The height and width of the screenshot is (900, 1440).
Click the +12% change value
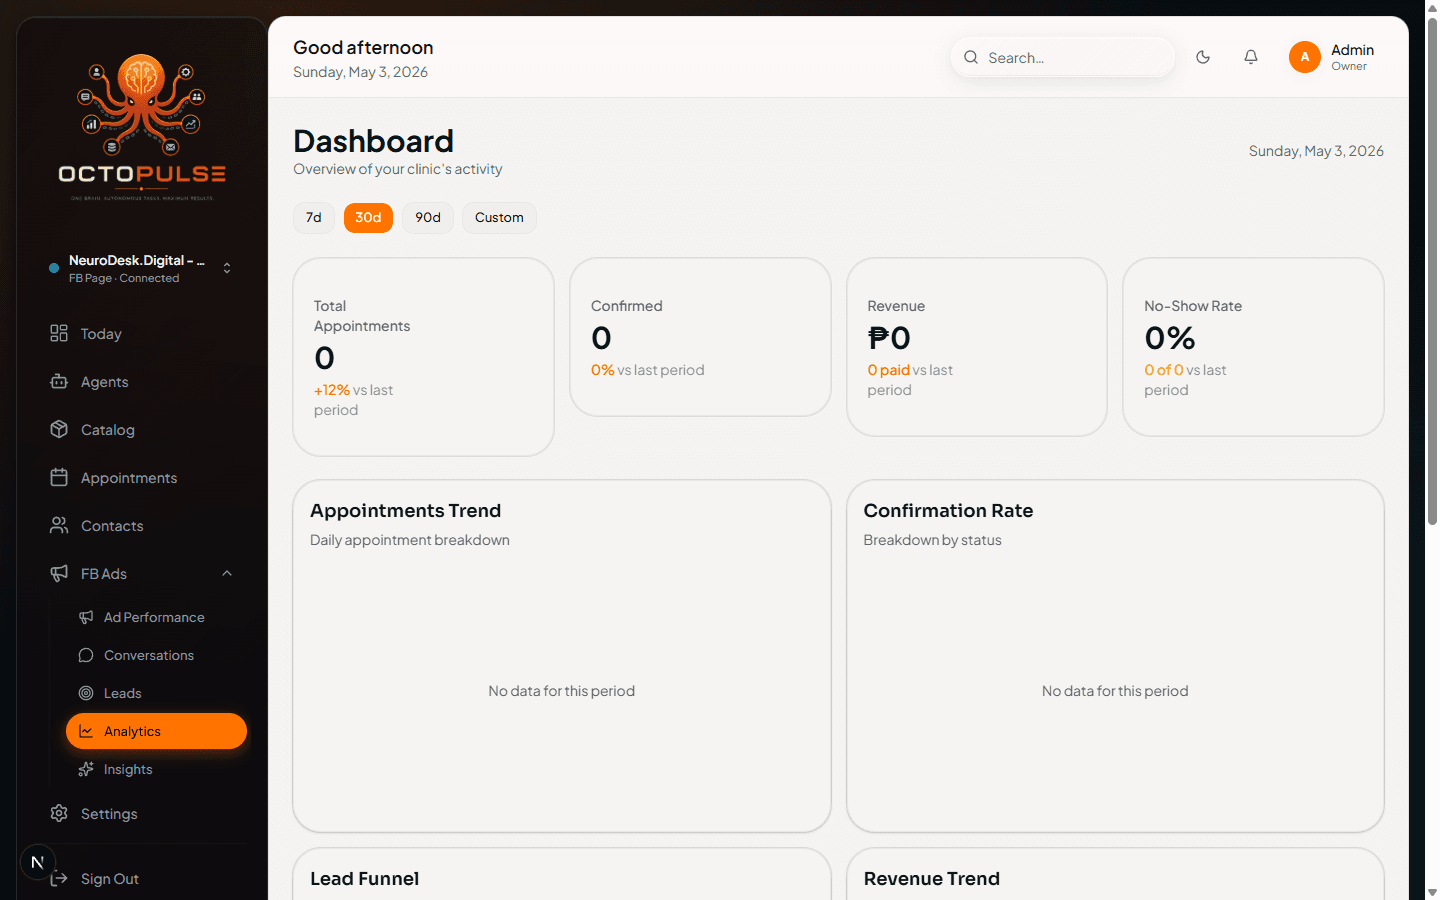332,390
